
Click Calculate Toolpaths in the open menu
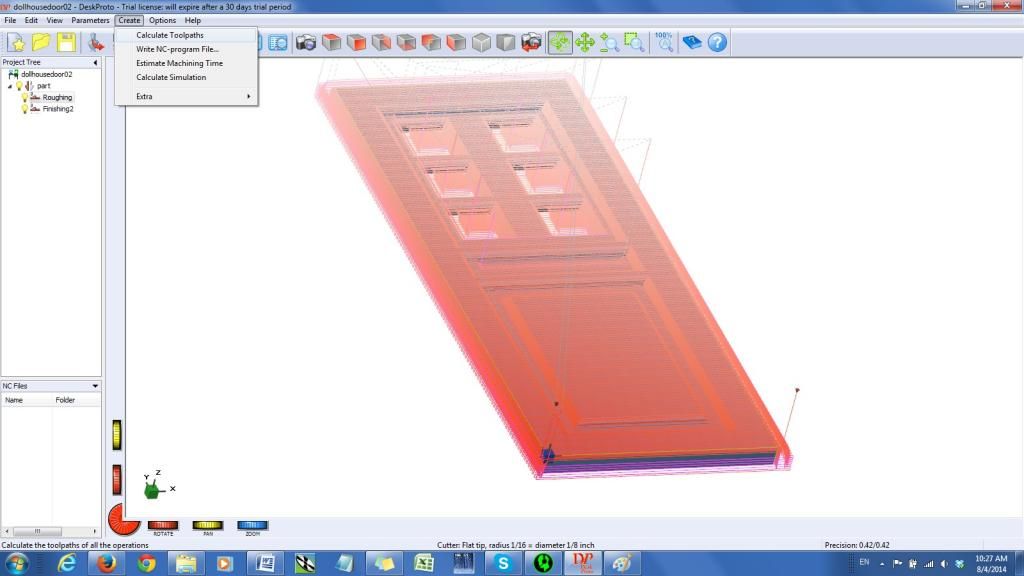click(x=169, y=34)
